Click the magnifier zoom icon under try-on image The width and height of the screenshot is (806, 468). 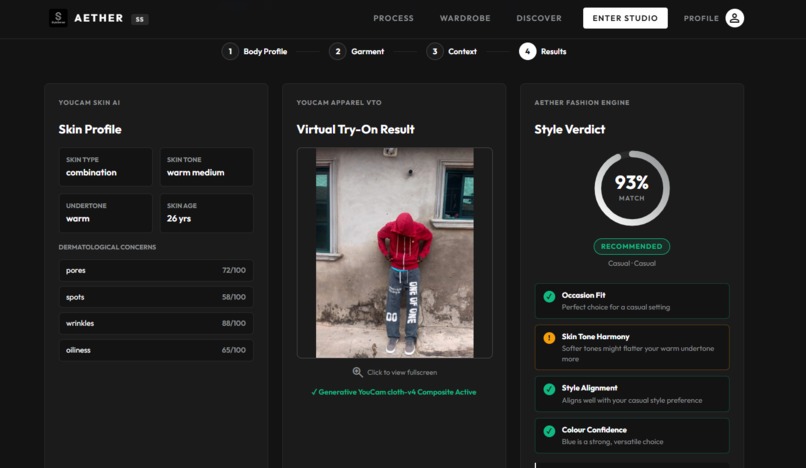tap(357, 372)
